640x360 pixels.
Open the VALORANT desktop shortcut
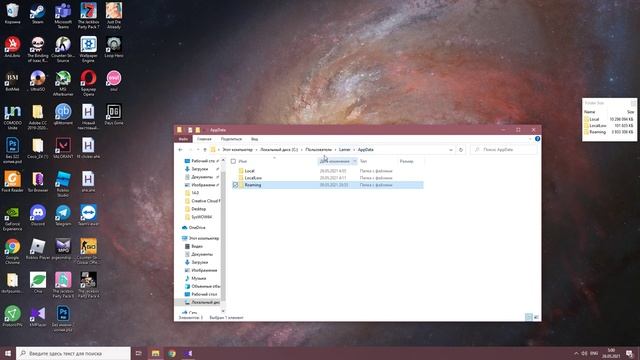point(63,148)
